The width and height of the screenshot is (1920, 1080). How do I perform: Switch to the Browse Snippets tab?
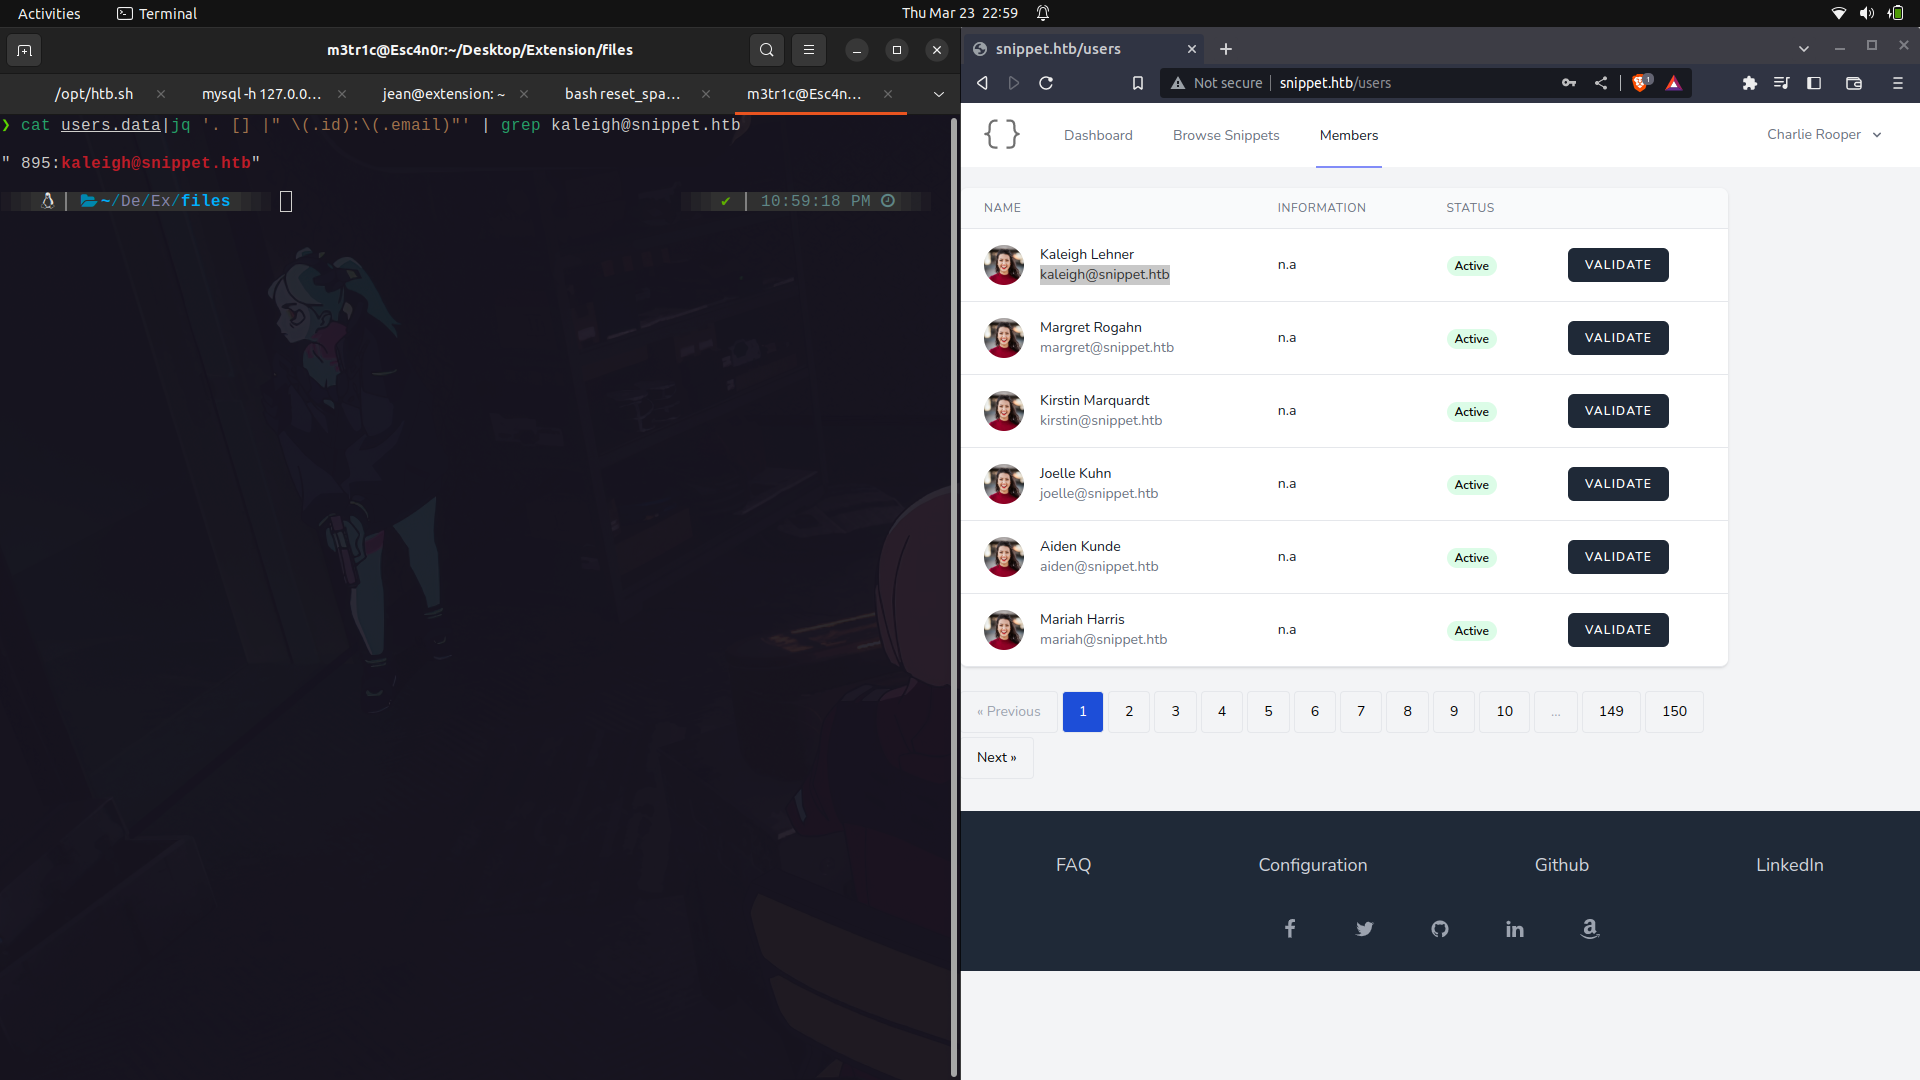tap(1226, 135)
